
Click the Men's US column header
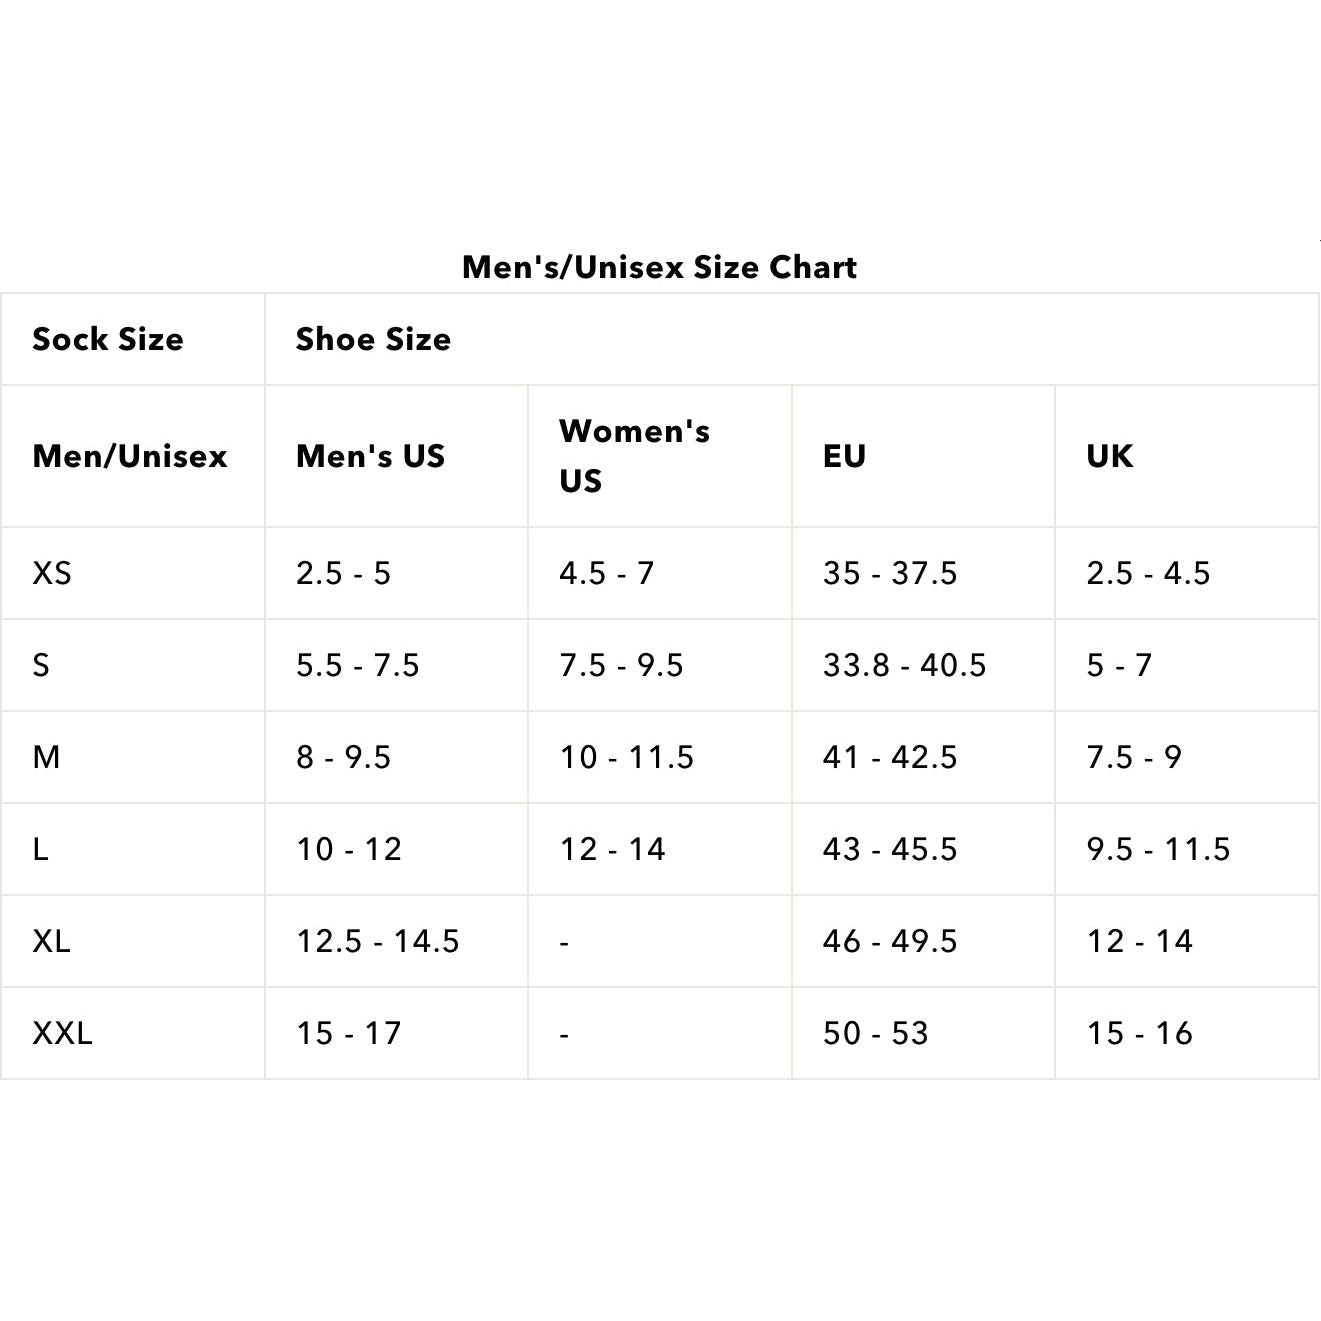(370, 456)
